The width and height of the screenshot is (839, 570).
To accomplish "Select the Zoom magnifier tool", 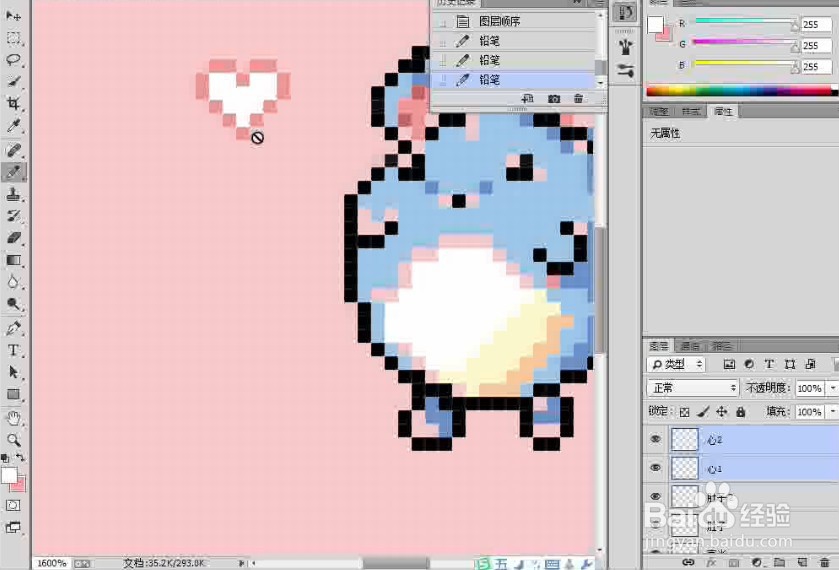I will point(13,440).
